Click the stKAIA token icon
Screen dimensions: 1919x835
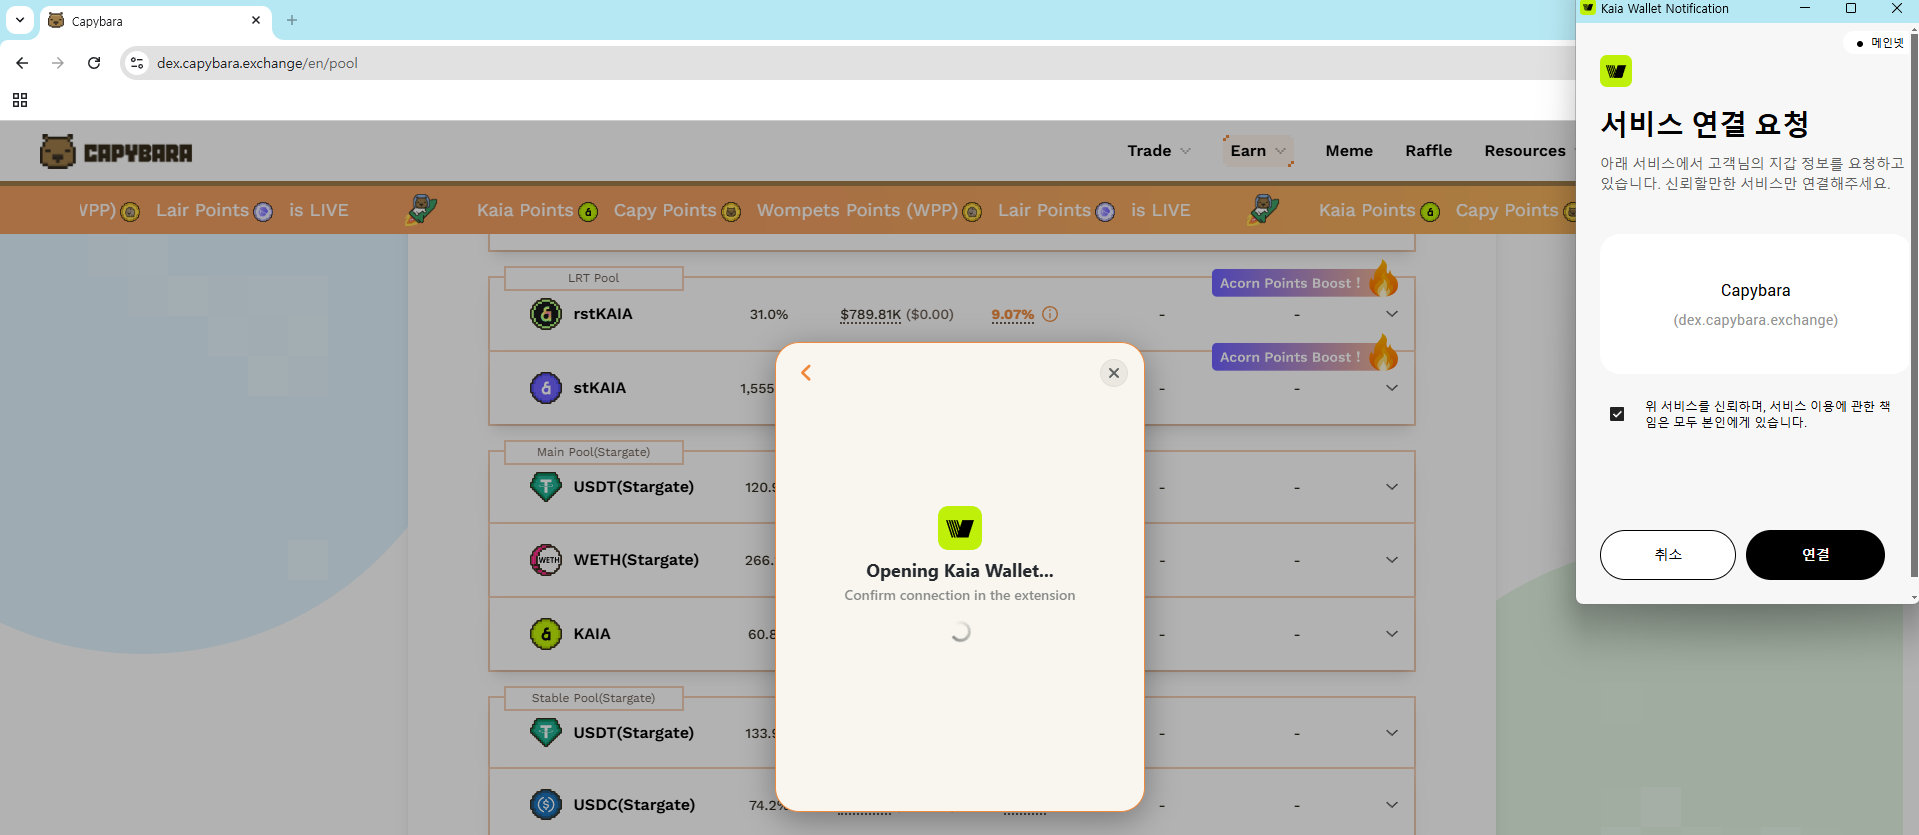546,388
